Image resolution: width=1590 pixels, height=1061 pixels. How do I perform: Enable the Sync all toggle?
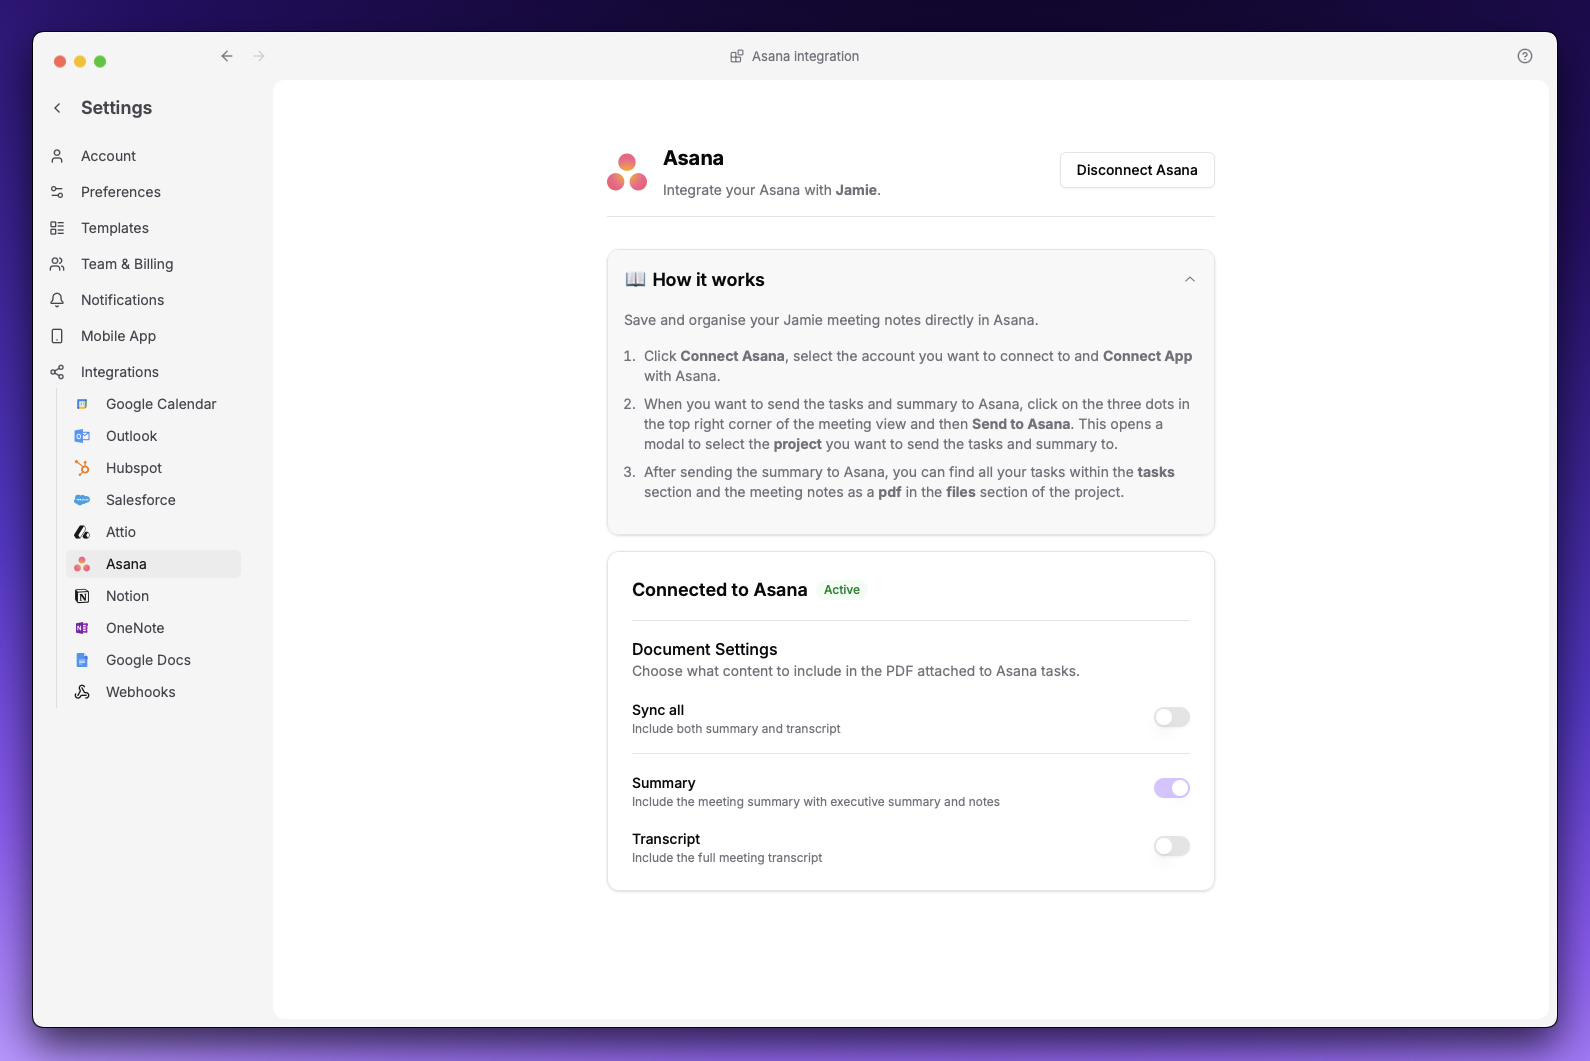(1171, 717)
